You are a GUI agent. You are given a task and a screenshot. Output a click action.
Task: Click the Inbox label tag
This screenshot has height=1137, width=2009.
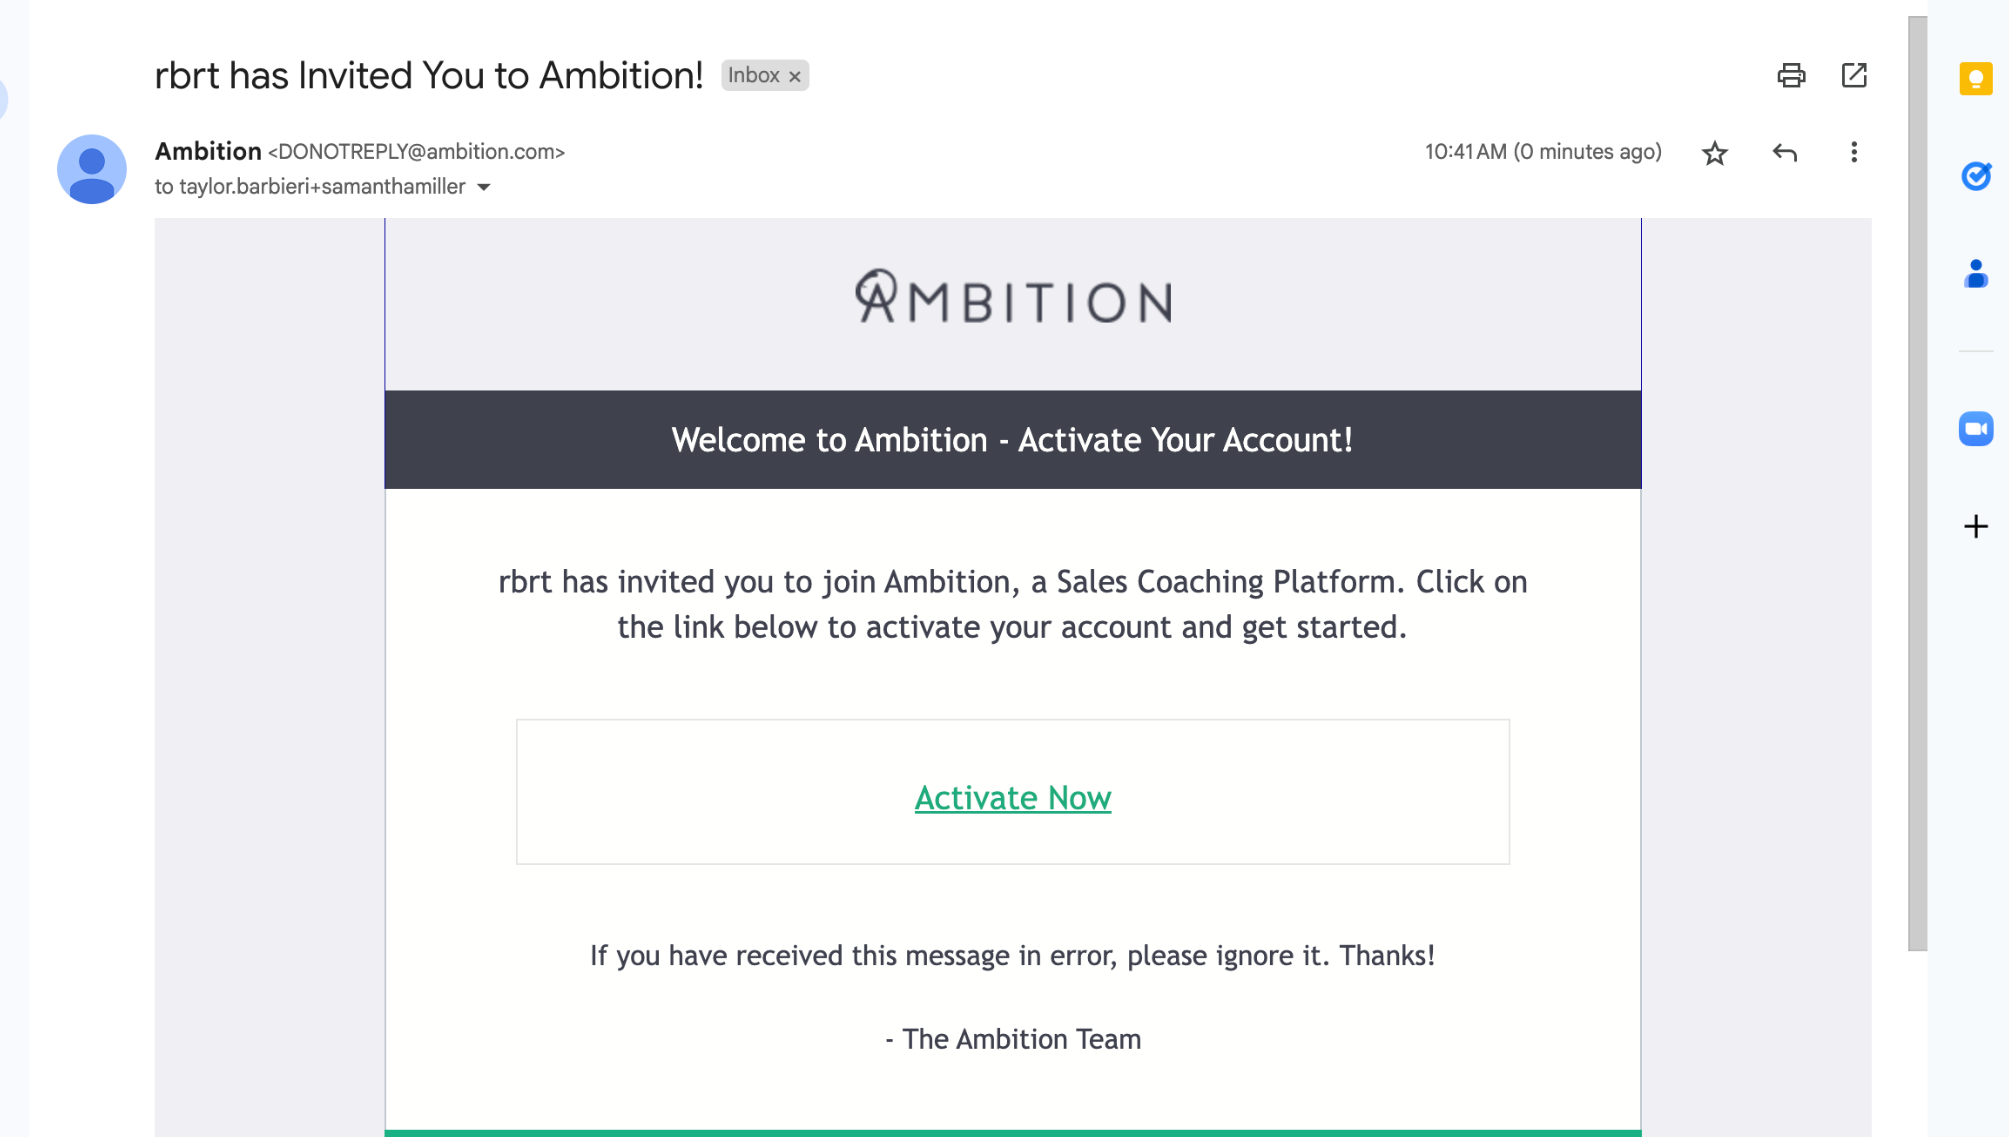753,76
